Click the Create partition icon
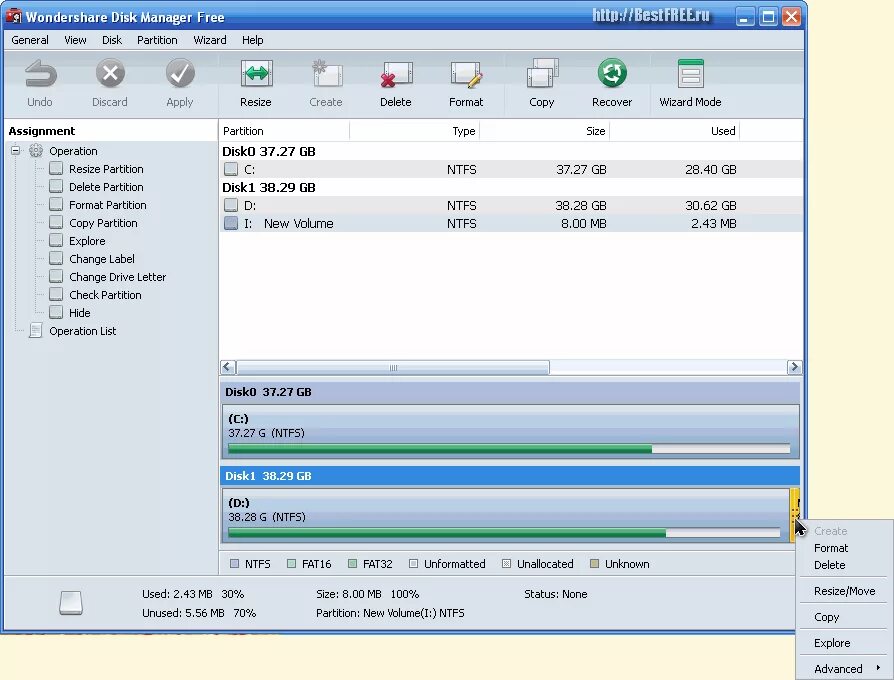This screenshot has width=894, height=680. click(327, 74)
